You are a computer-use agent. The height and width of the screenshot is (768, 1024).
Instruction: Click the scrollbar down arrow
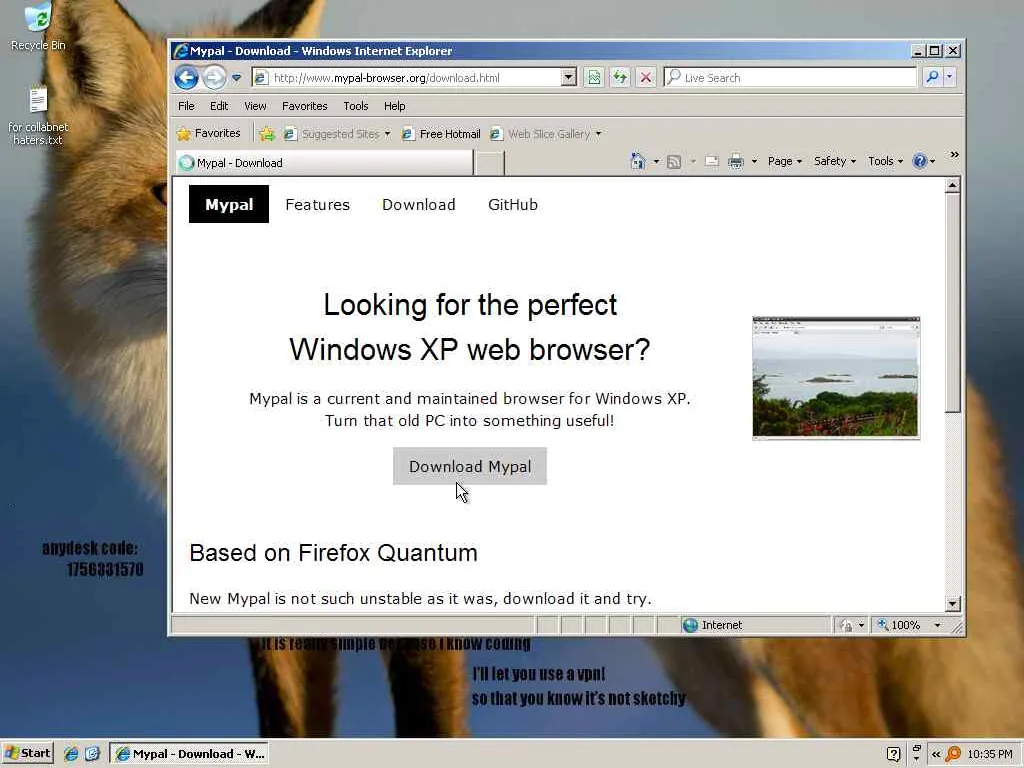click(952, 604)
